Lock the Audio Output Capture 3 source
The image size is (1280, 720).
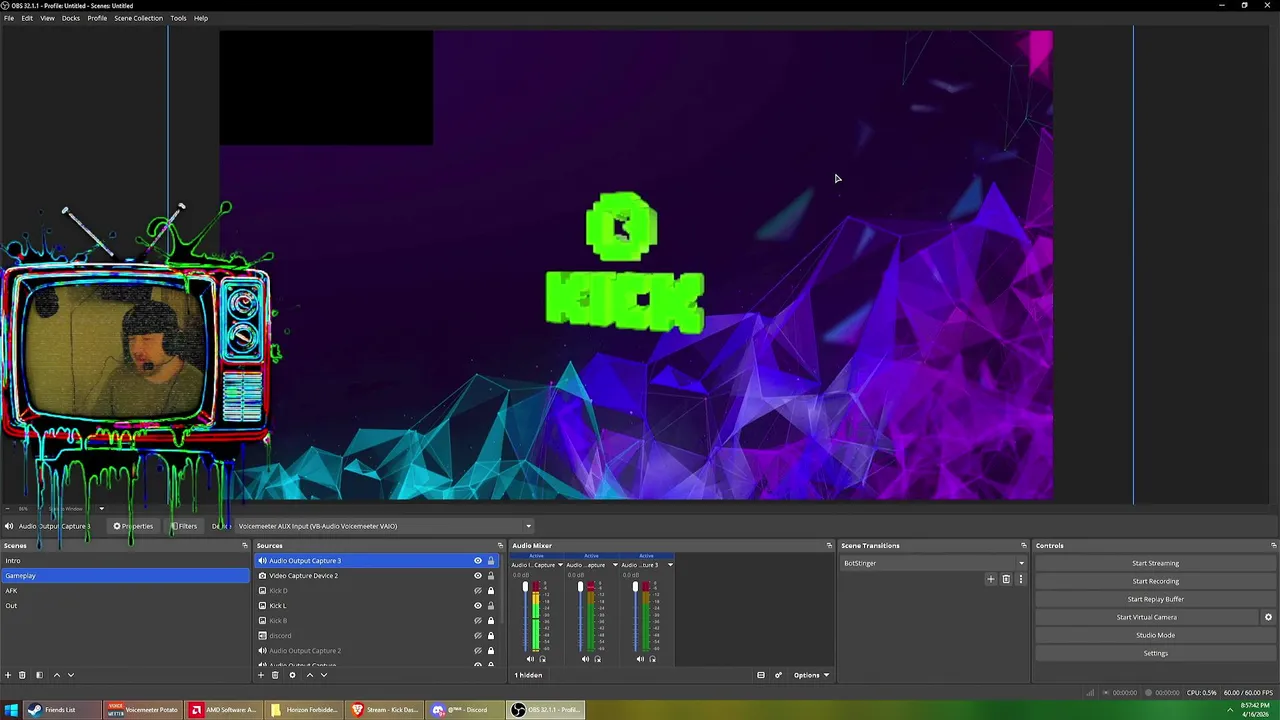490,561
